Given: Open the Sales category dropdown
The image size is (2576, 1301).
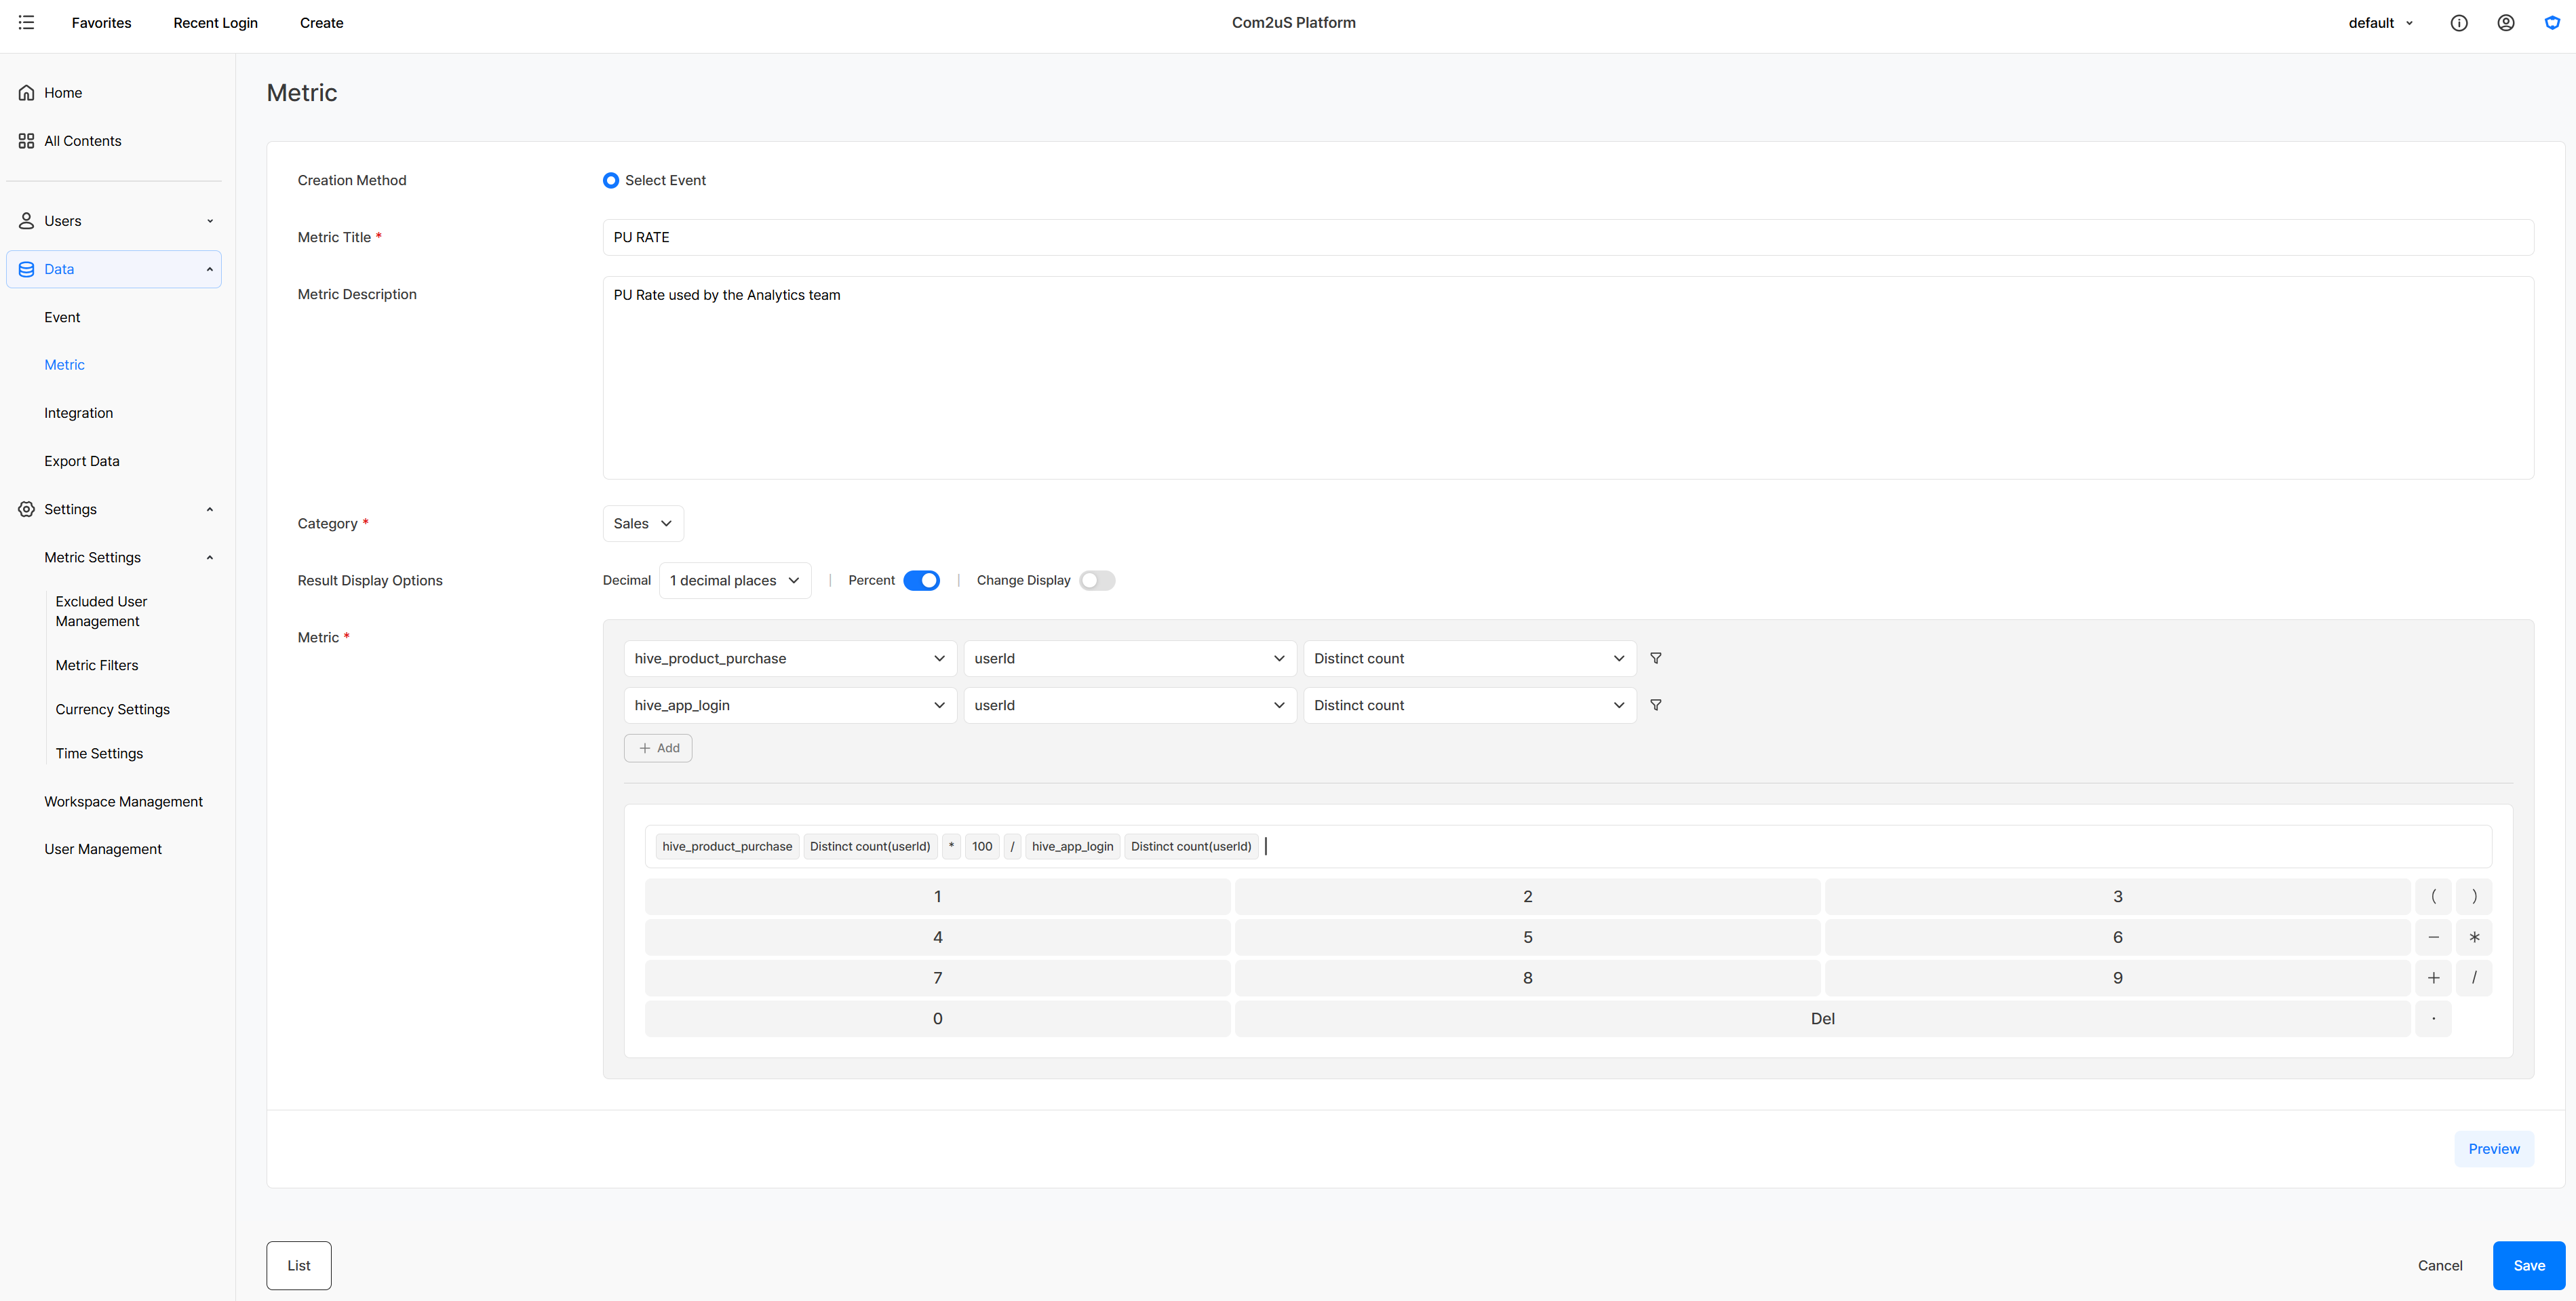Looking at the screenshot, I should pos(643,524).
